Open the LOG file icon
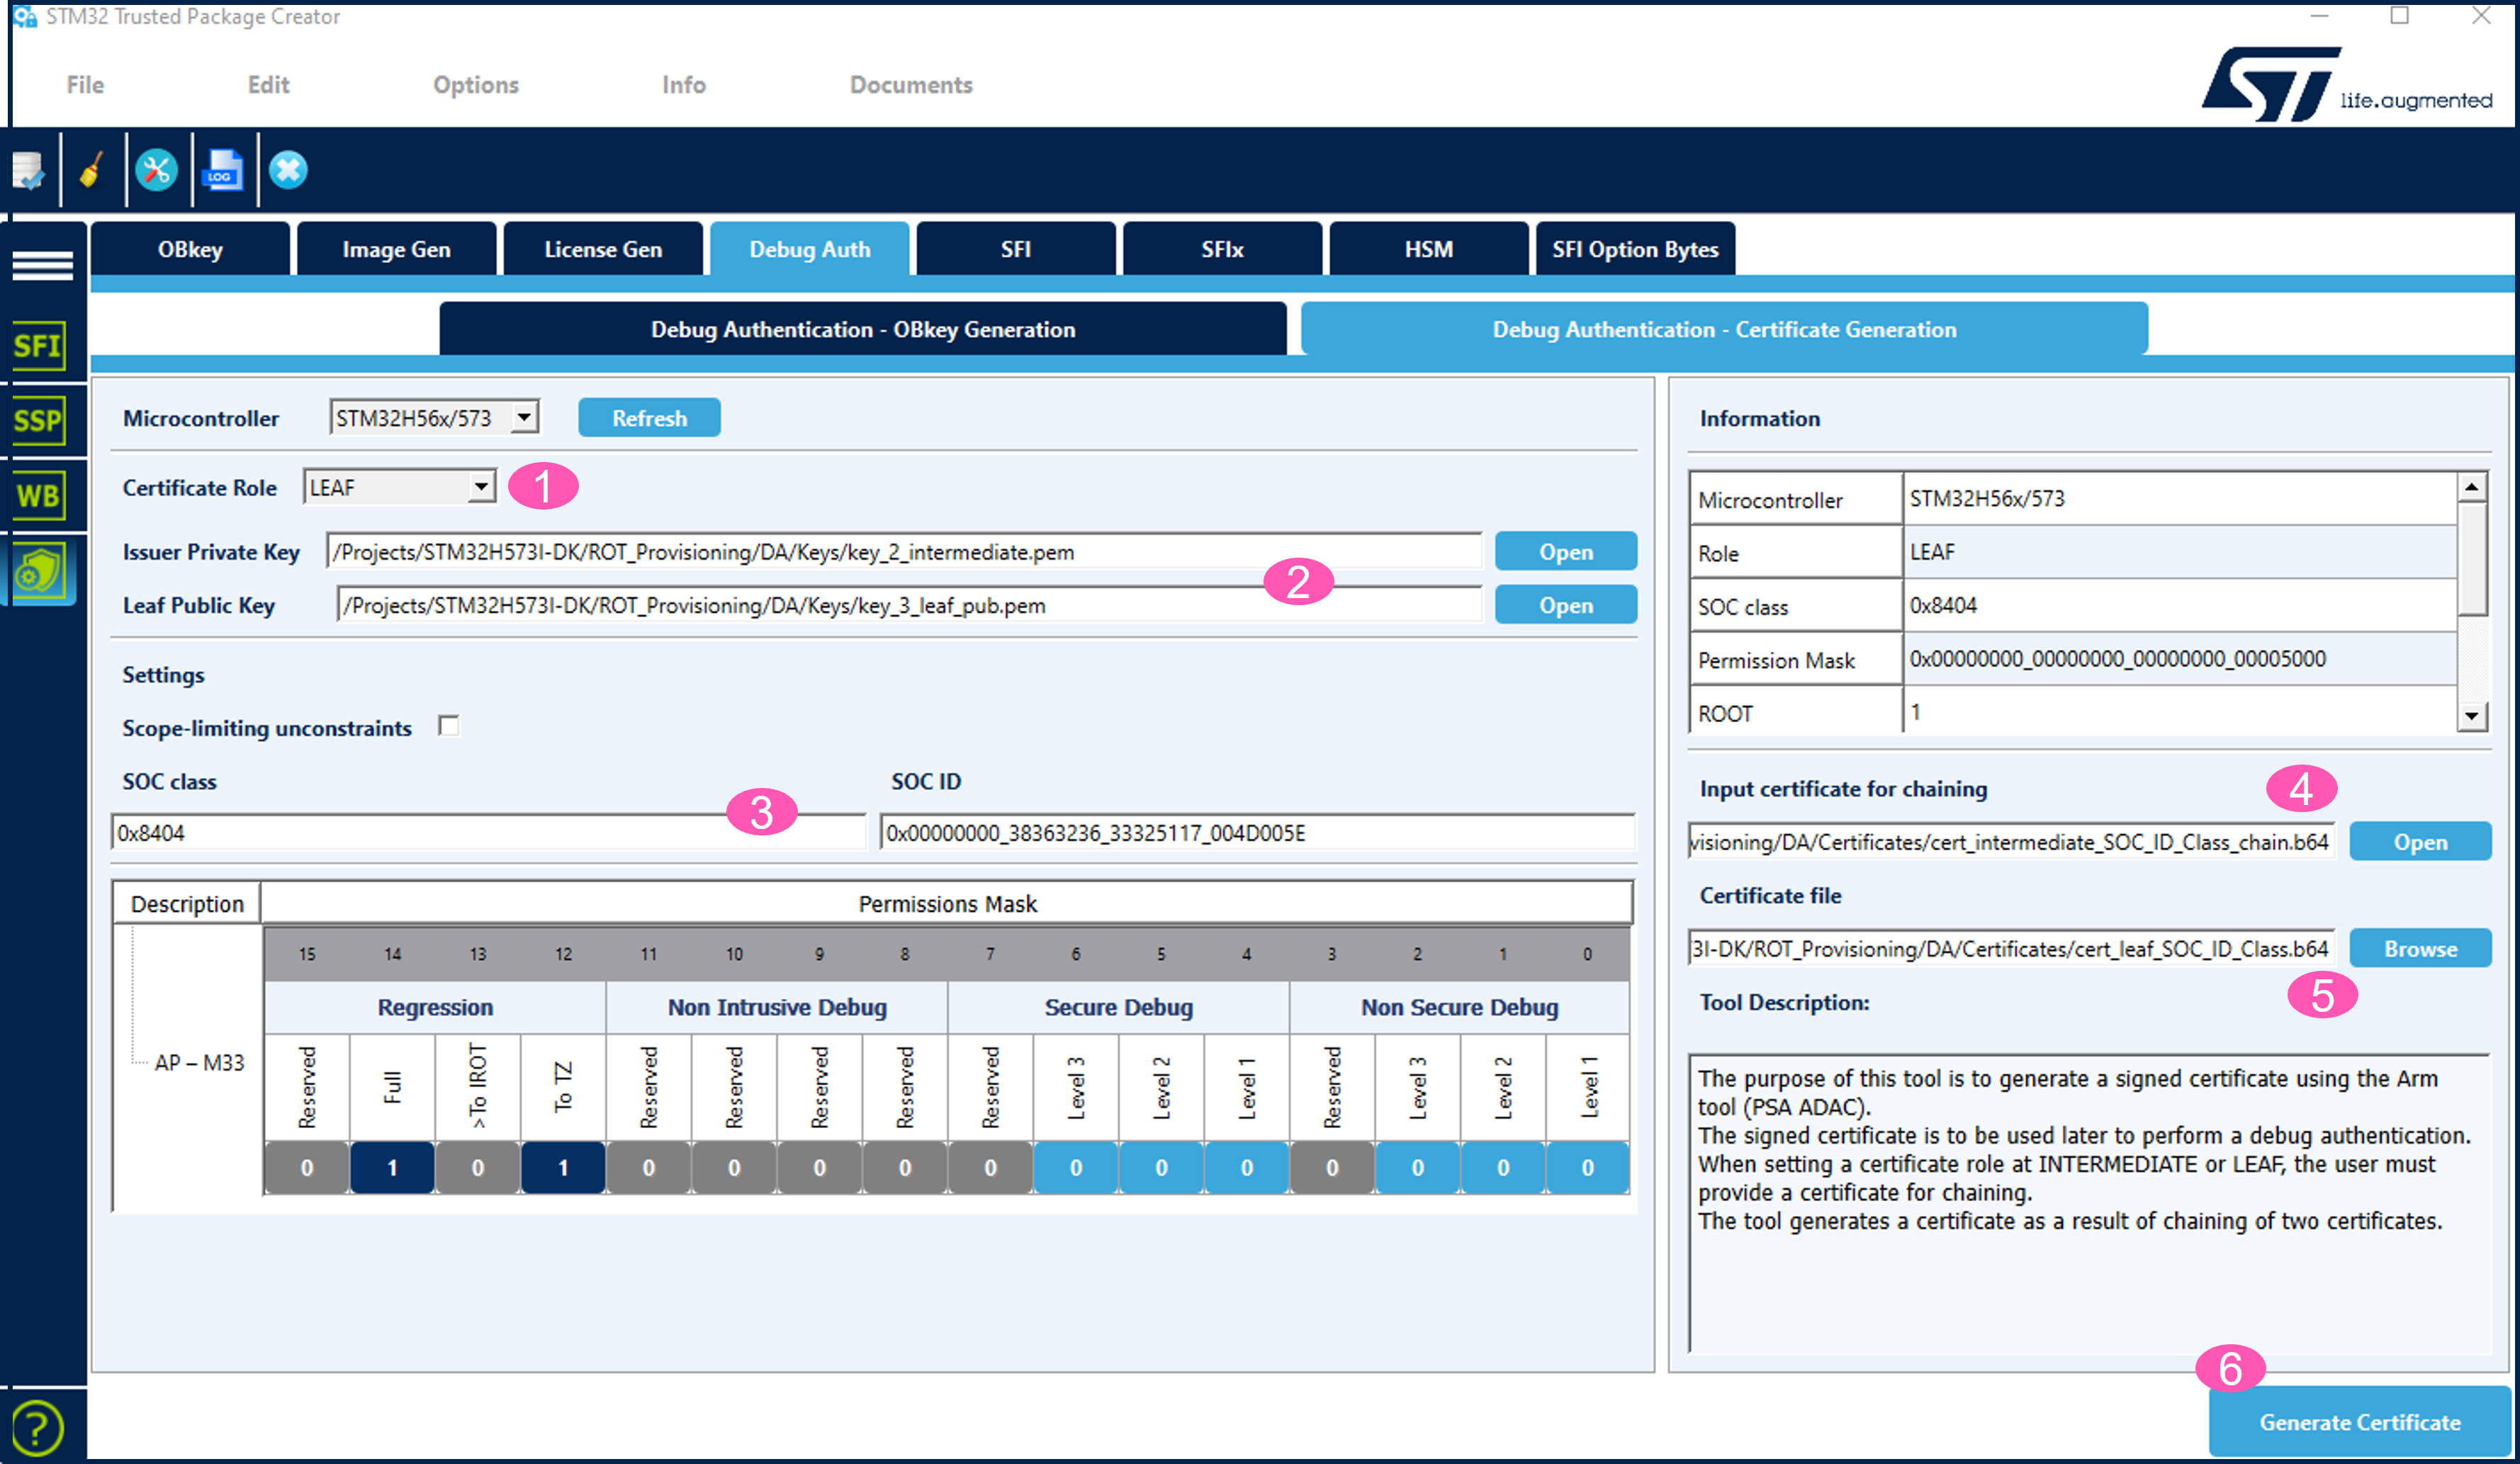The image size is (2520, 1464). (x=222, y=170)
